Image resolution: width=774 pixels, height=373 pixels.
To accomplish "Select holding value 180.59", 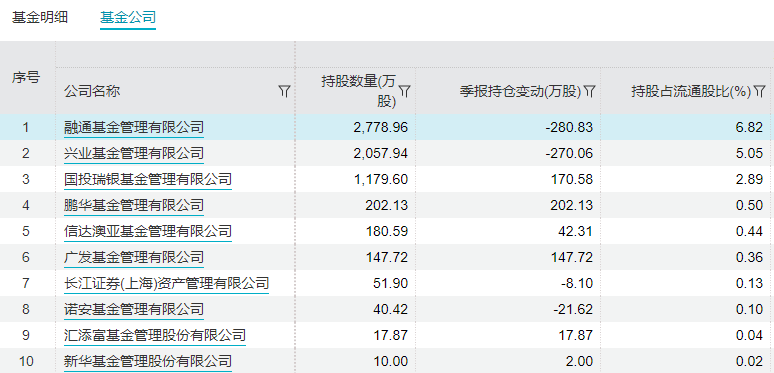I will tap(387, 231).
